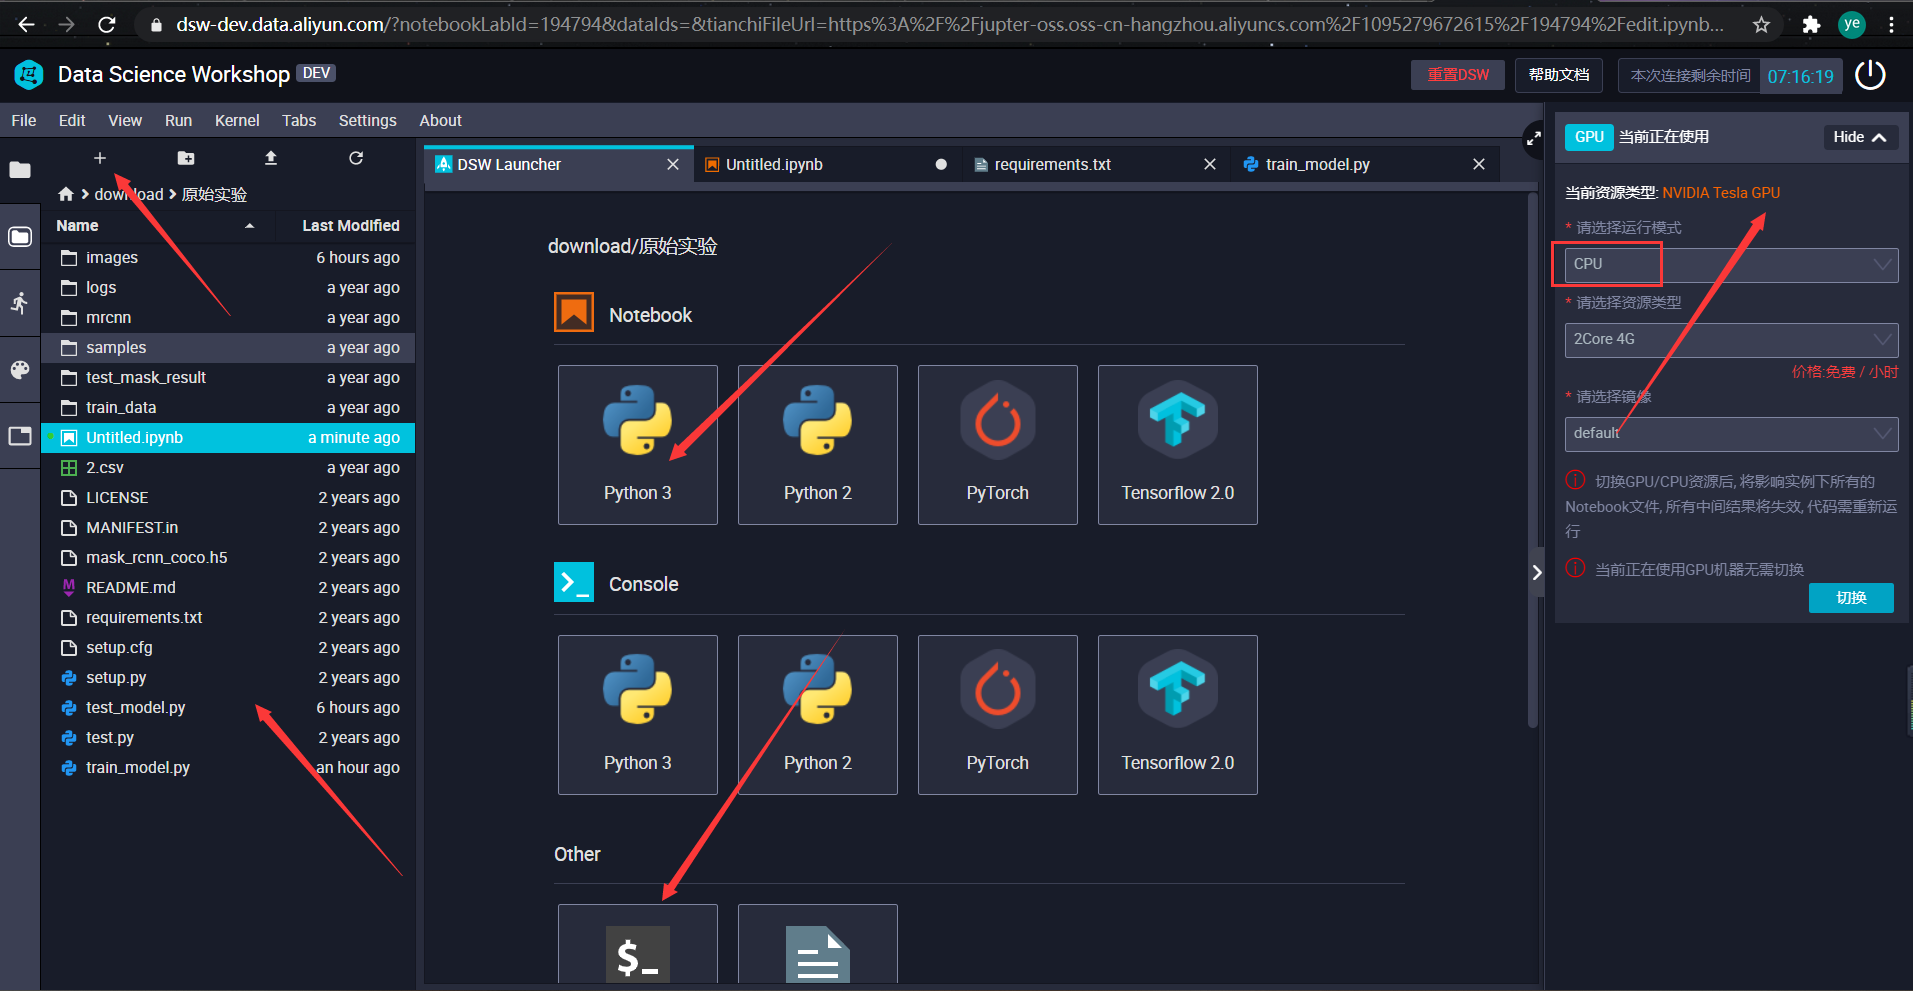Click the browser extensions puzzle icon

[x=1811, y=25]
